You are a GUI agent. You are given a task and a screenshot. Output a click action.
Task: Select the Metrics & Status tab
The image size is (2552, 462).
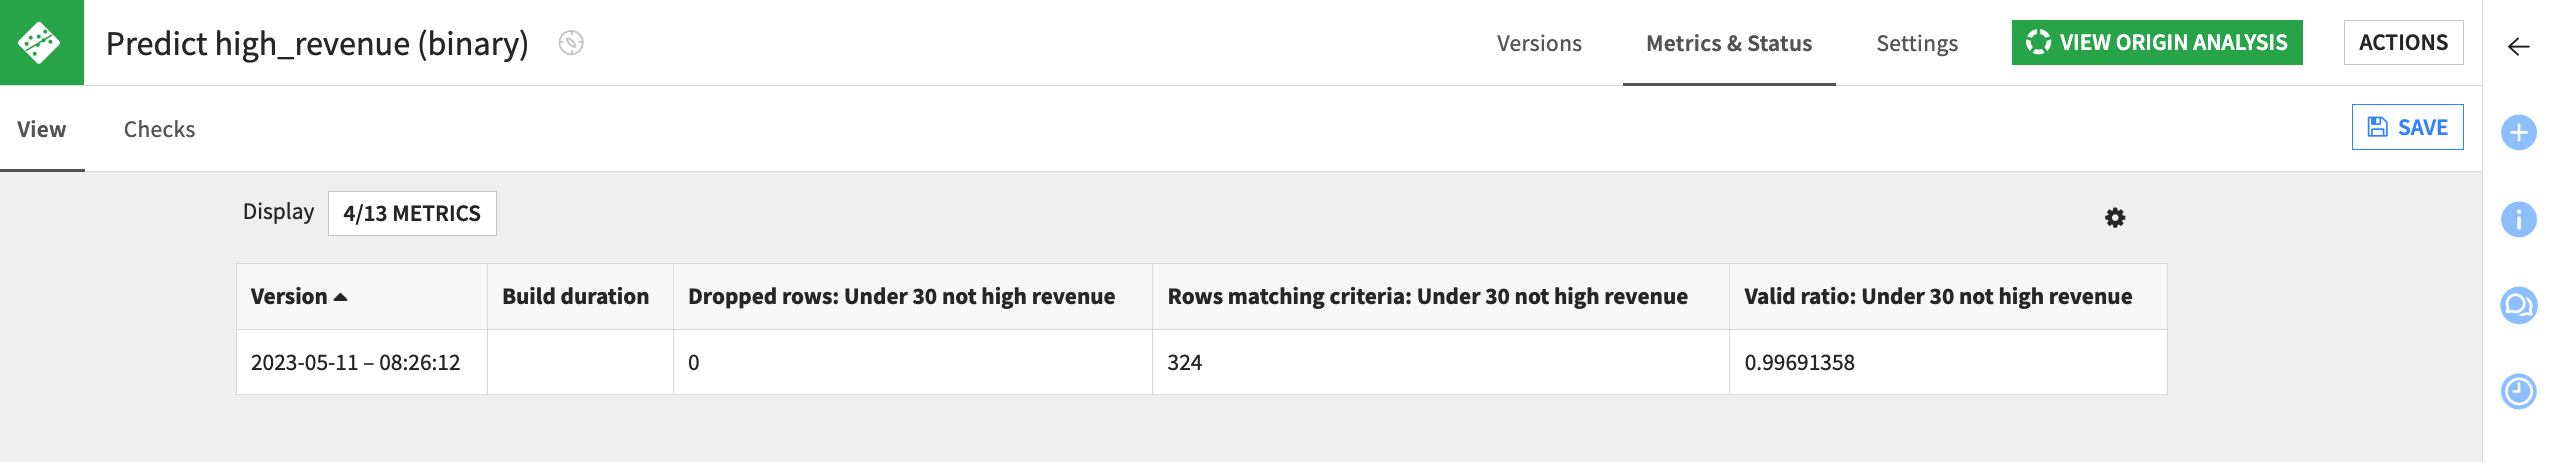point(1728,43)
